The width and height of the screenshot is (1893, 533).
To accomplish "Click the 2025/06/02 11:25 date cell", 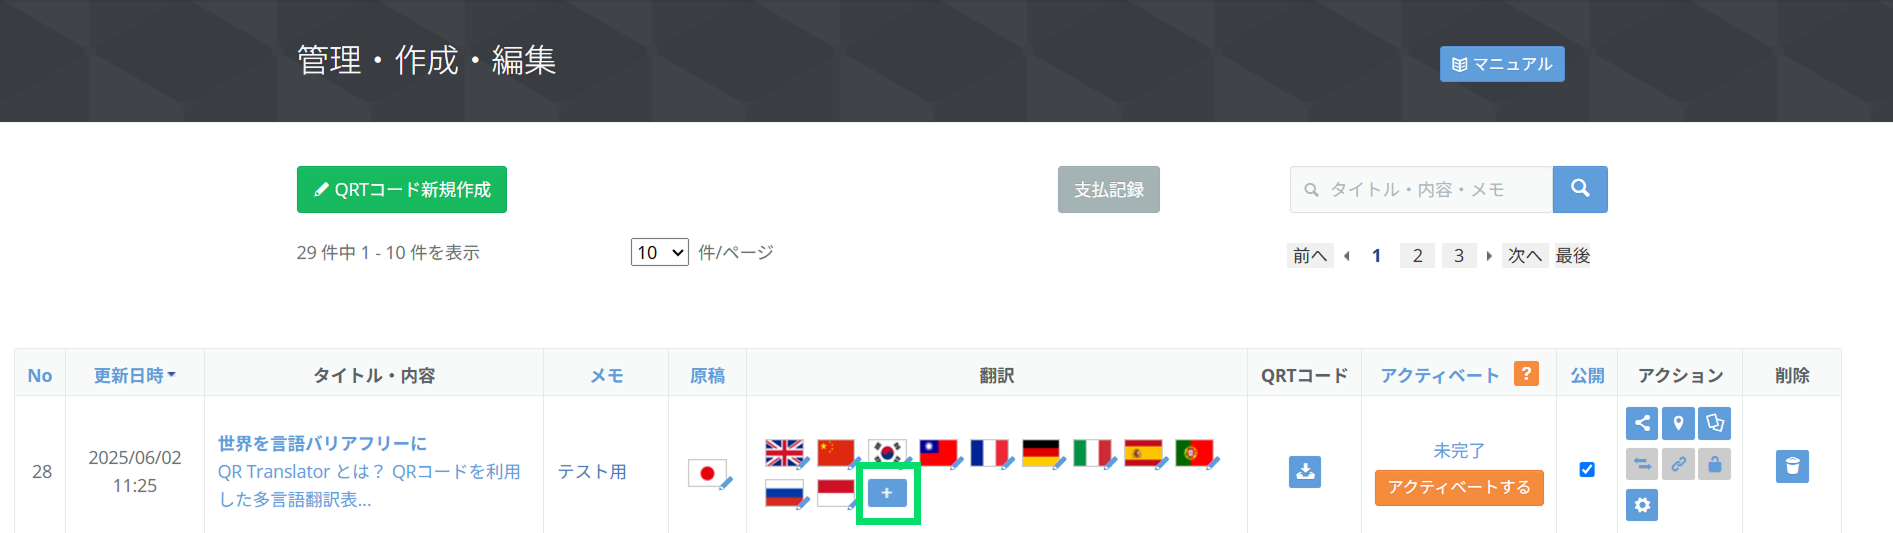I will pyautogui.click(x=135, y=471).
